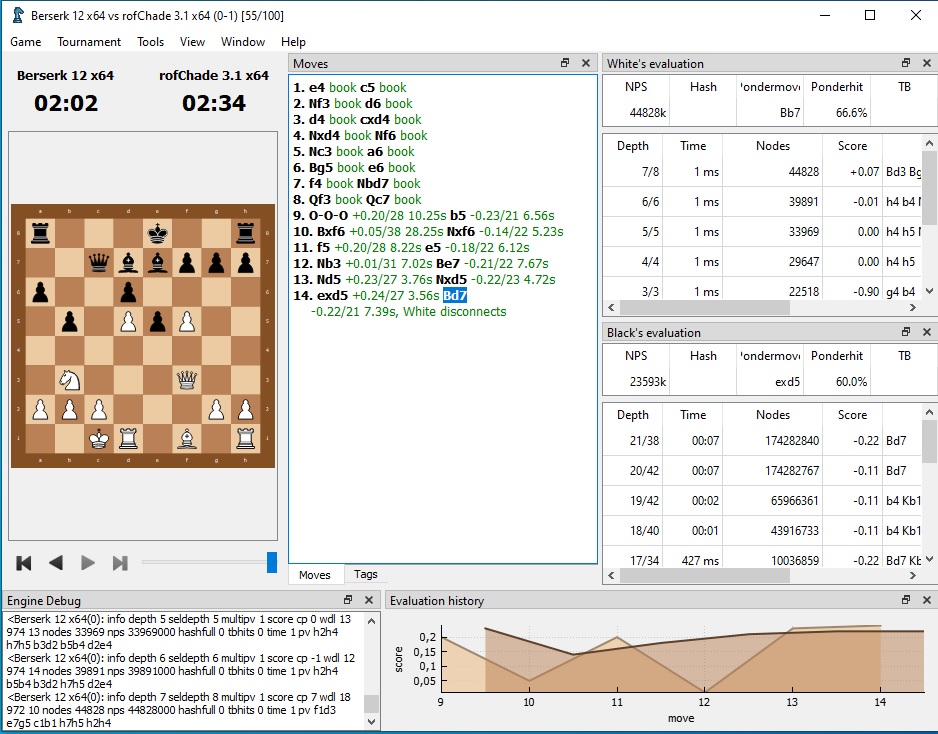Click the white rook on h1

click(x=245, y=438)
